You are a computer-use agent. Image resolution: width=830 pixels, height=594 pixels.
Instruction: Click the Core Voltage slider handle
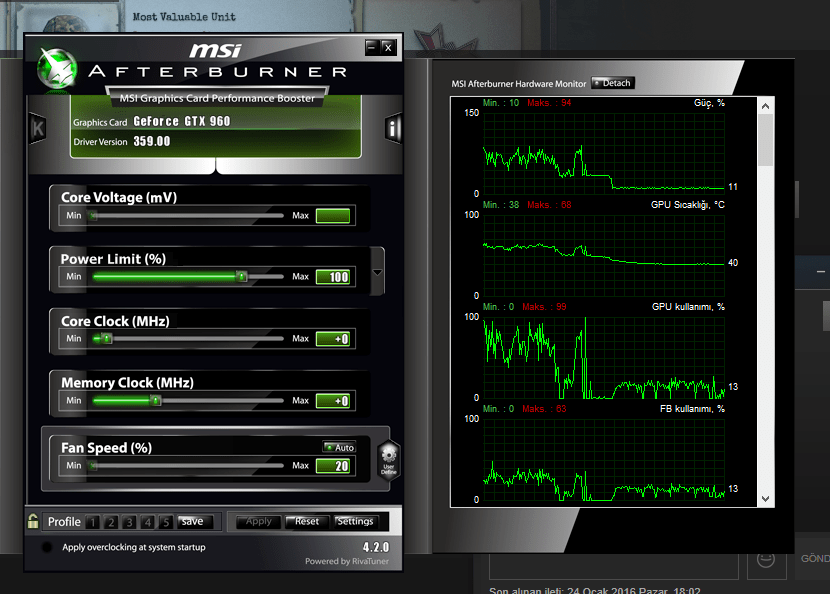pyautogui.click(x=93, y=215)
